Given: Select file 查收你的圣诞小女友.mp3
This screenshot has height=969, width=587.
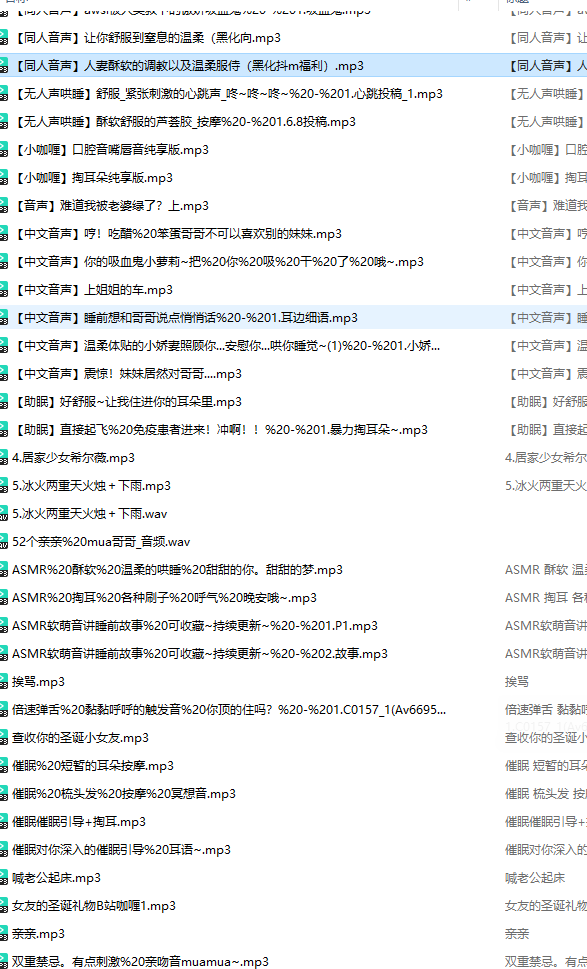Looking at the screenshot, I should 80,738.
